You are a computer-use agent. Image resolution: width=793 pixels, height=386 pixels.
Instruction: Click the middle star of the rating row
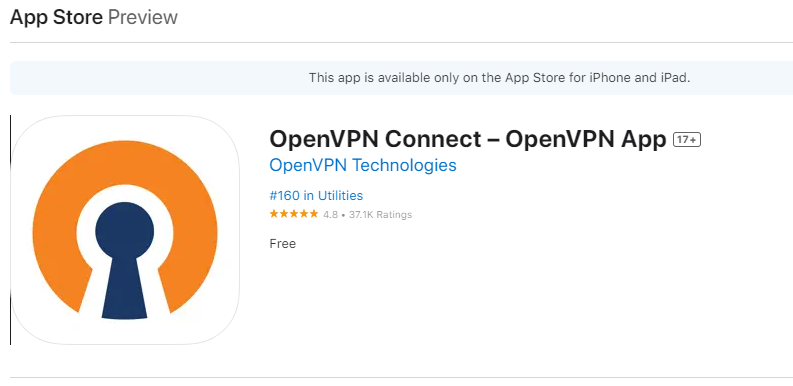click(x=294, y=214)
